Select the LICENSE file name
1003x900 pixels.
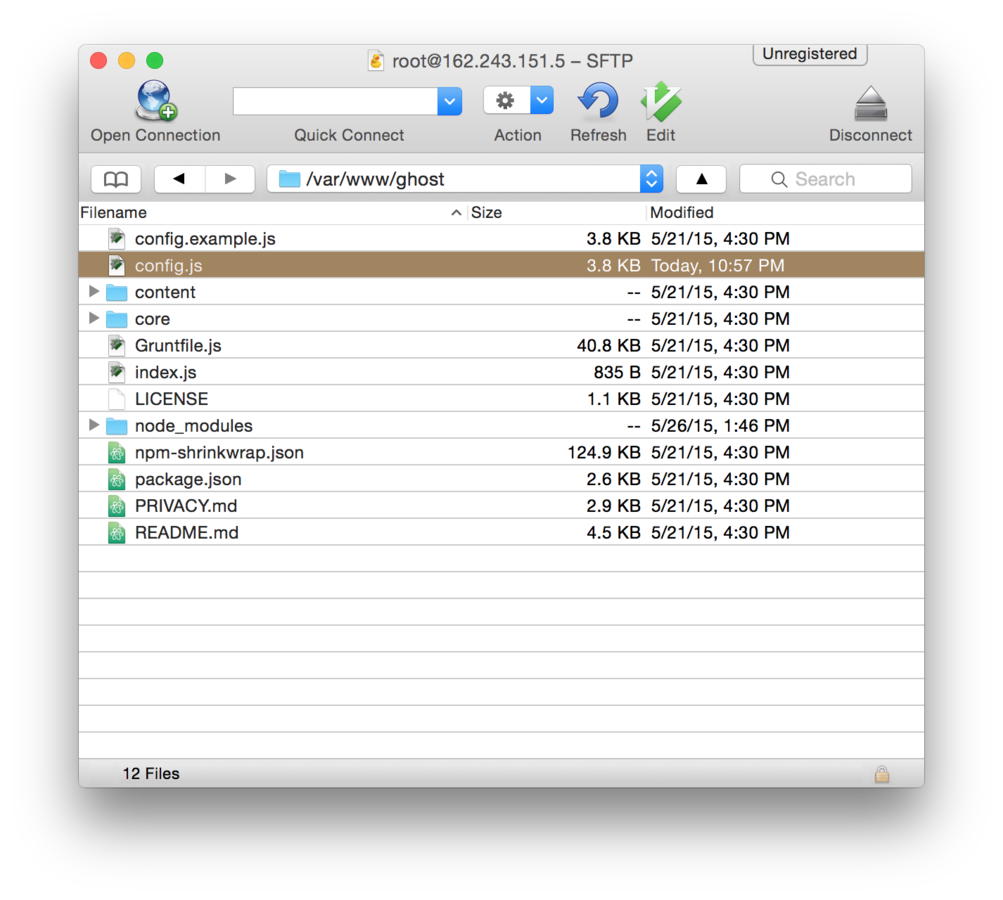[171, 399]
